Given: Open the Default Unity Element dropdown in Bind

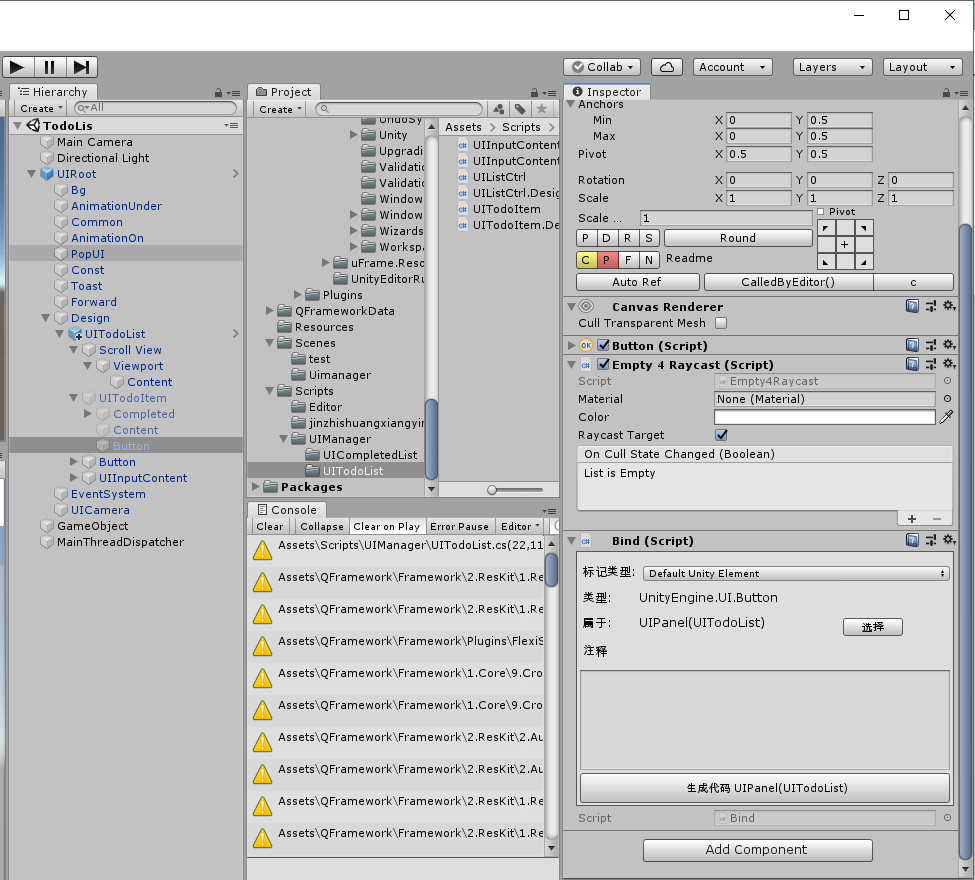Looking at the screenshot, I should coord(795,573).
